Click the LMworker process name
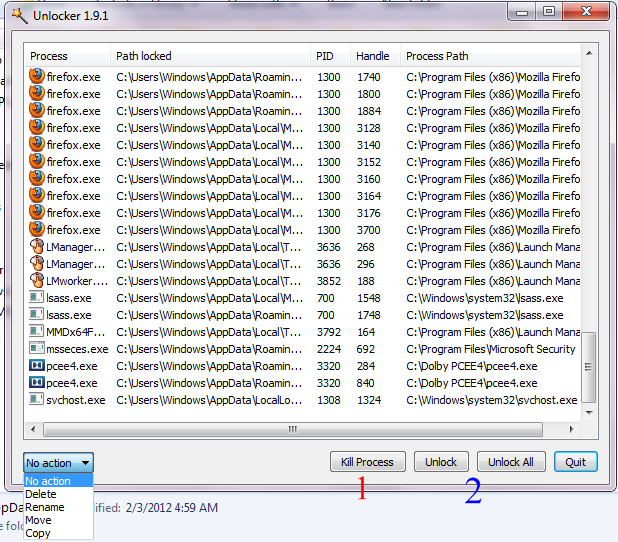Image resolution: width=618 pixels, height=542 pixels. (77, 281)
